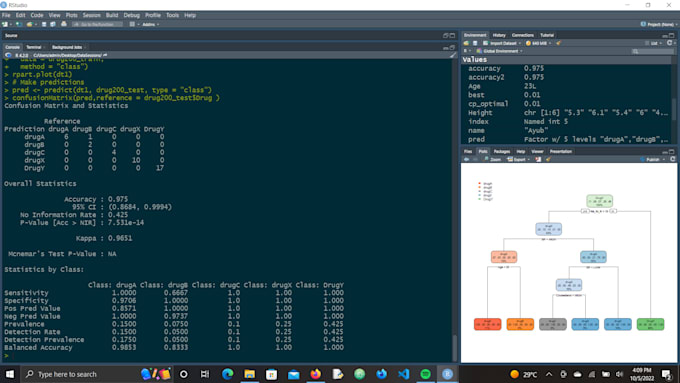This screenshot has width=680, height=383.
Task: Maximize the Source pane
Action: click(x=453, y=35)
